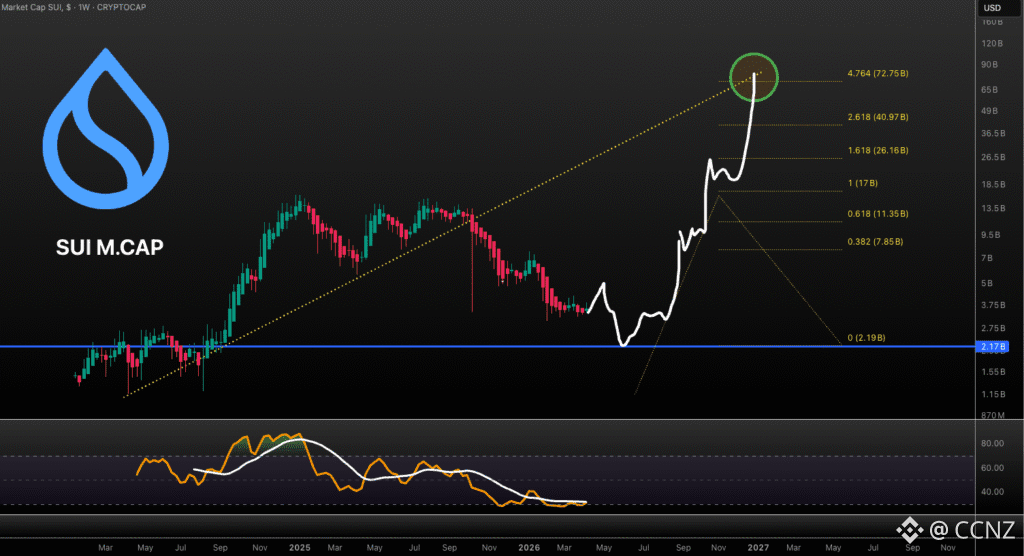Viewport: 1024px width, 556px height.
Task: Click the 40.00 oscillator scale value
Action: pyautogui.click(x=992, y=492)
